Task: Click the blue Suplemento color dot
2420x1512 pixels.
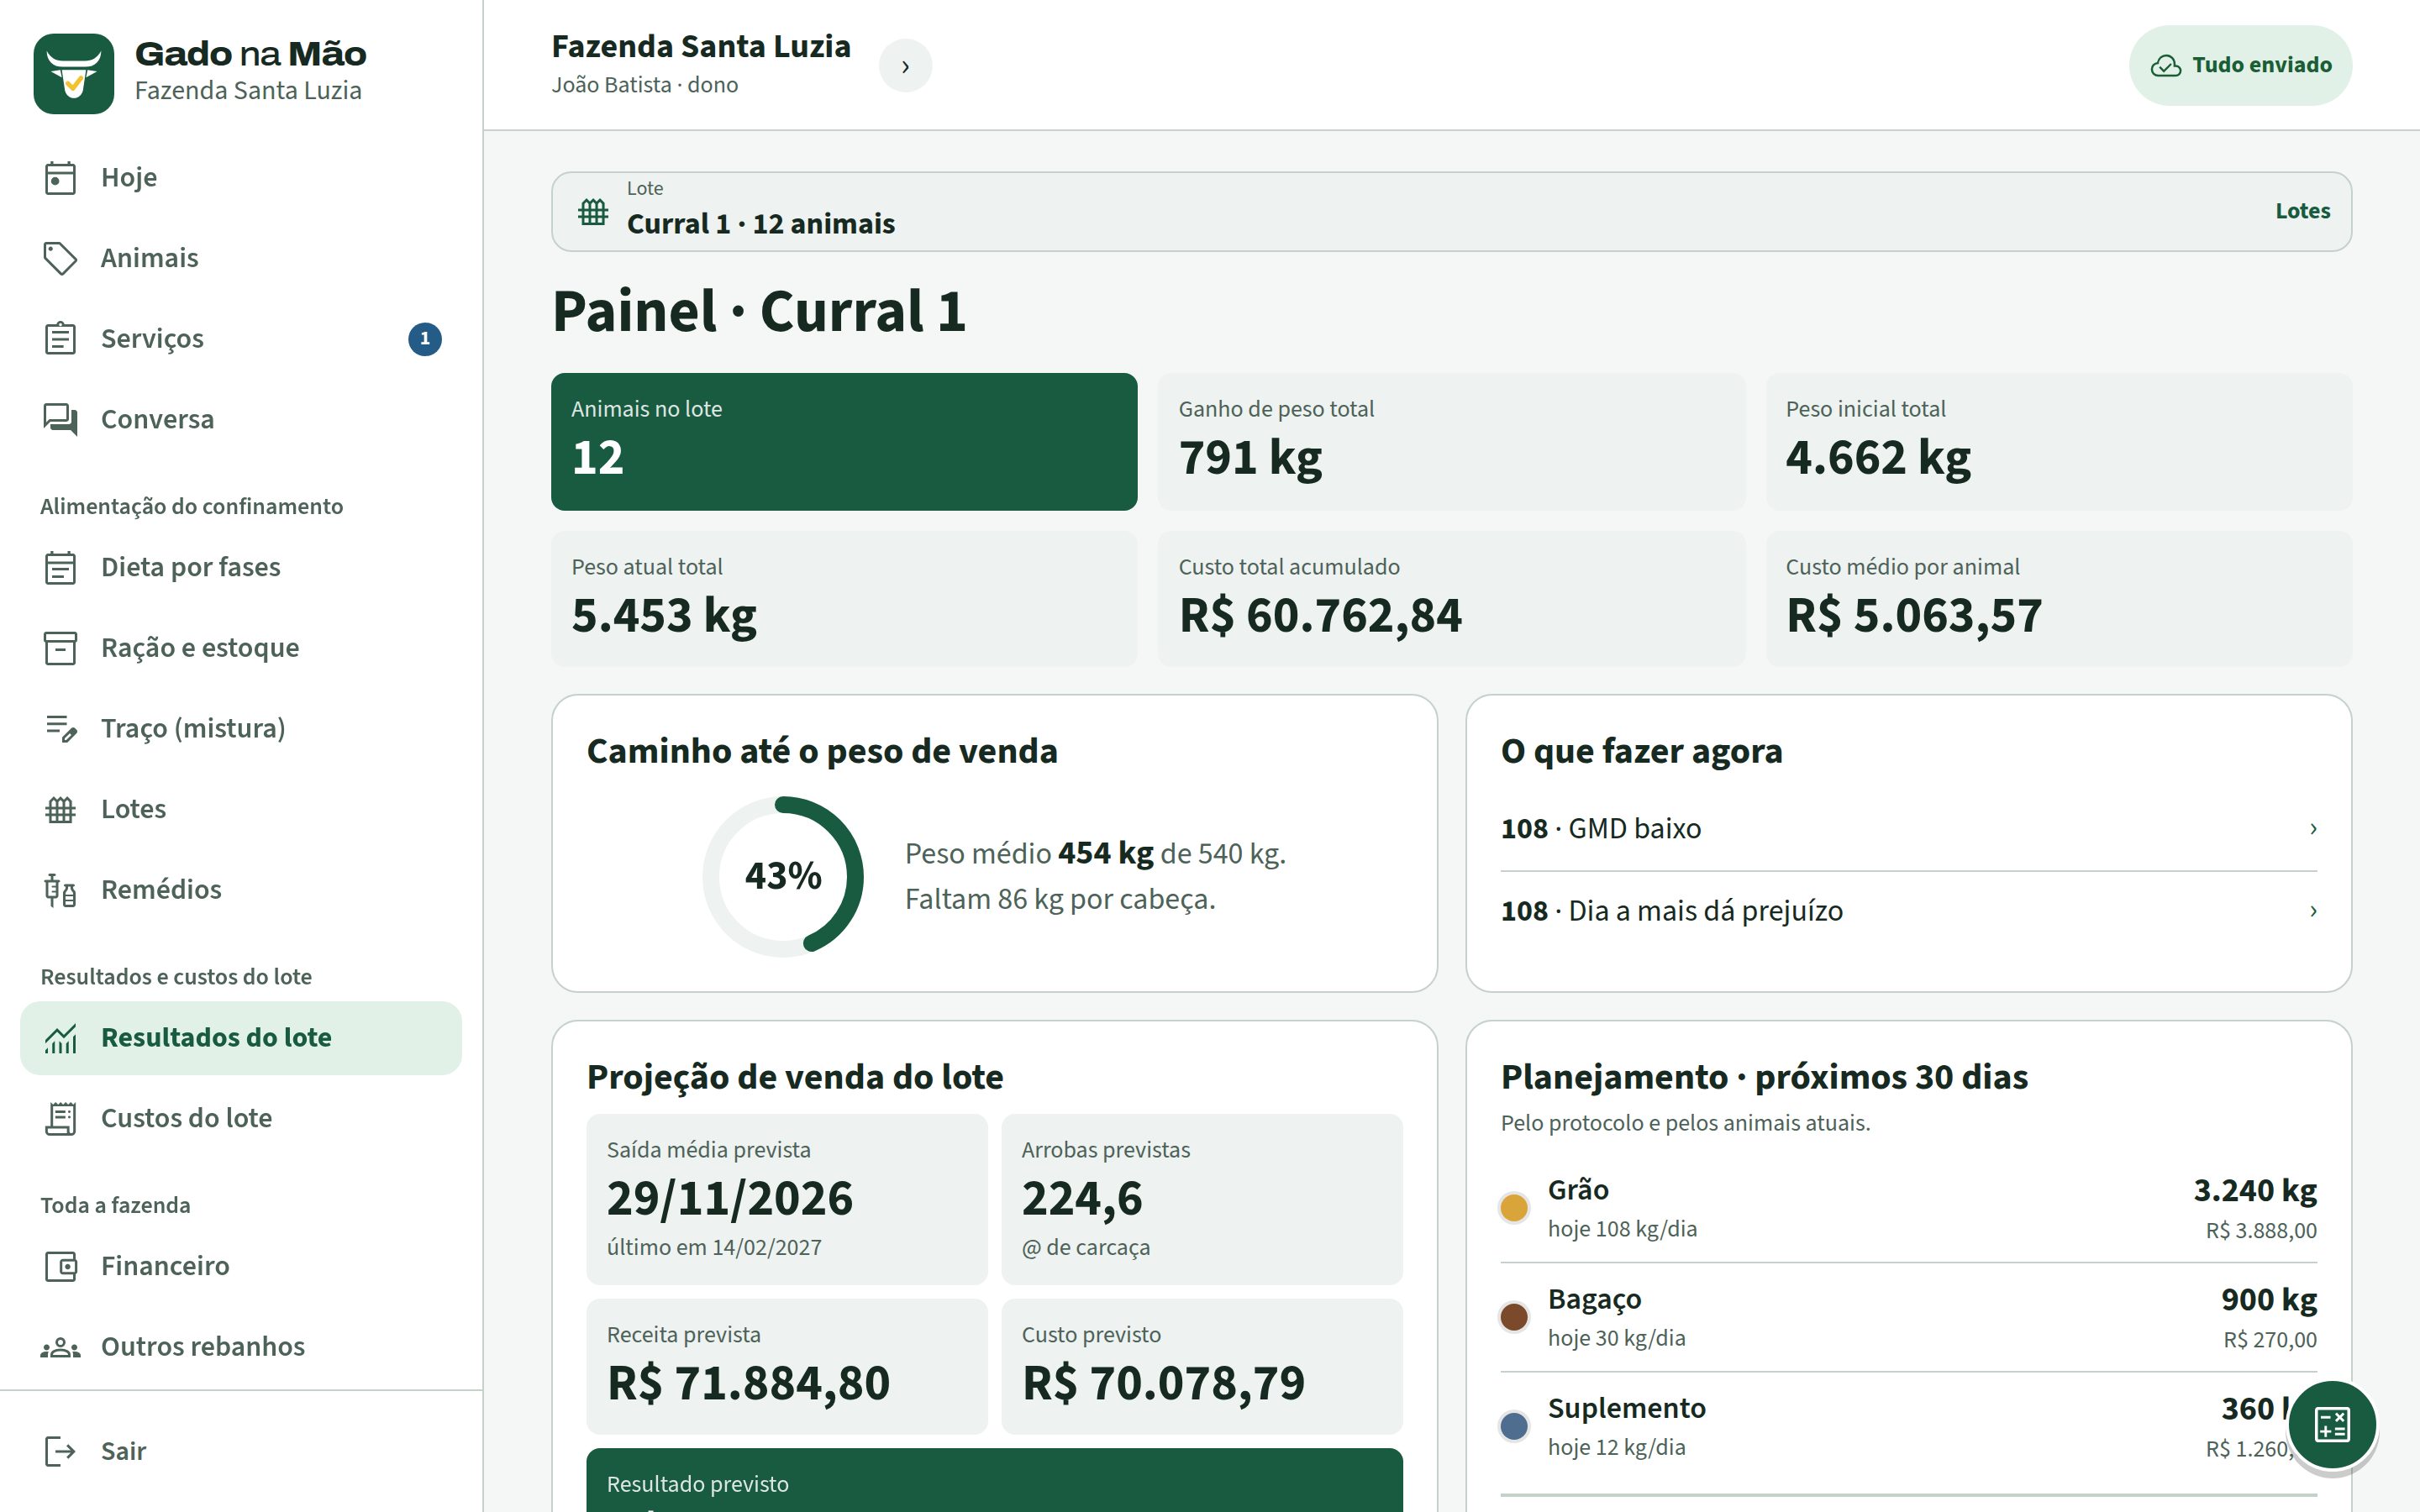Action: point(1514,1426)
